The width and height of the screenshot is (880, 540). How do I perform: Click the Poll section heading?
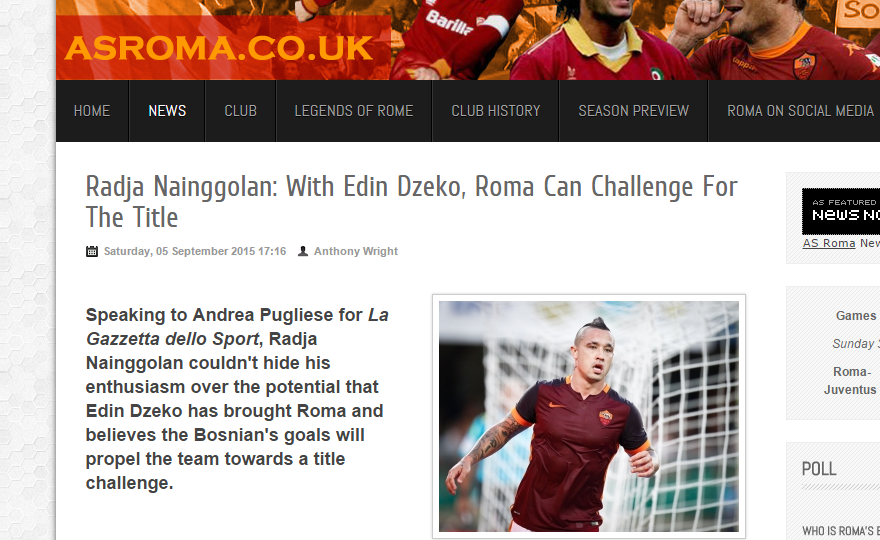point(819,469)
